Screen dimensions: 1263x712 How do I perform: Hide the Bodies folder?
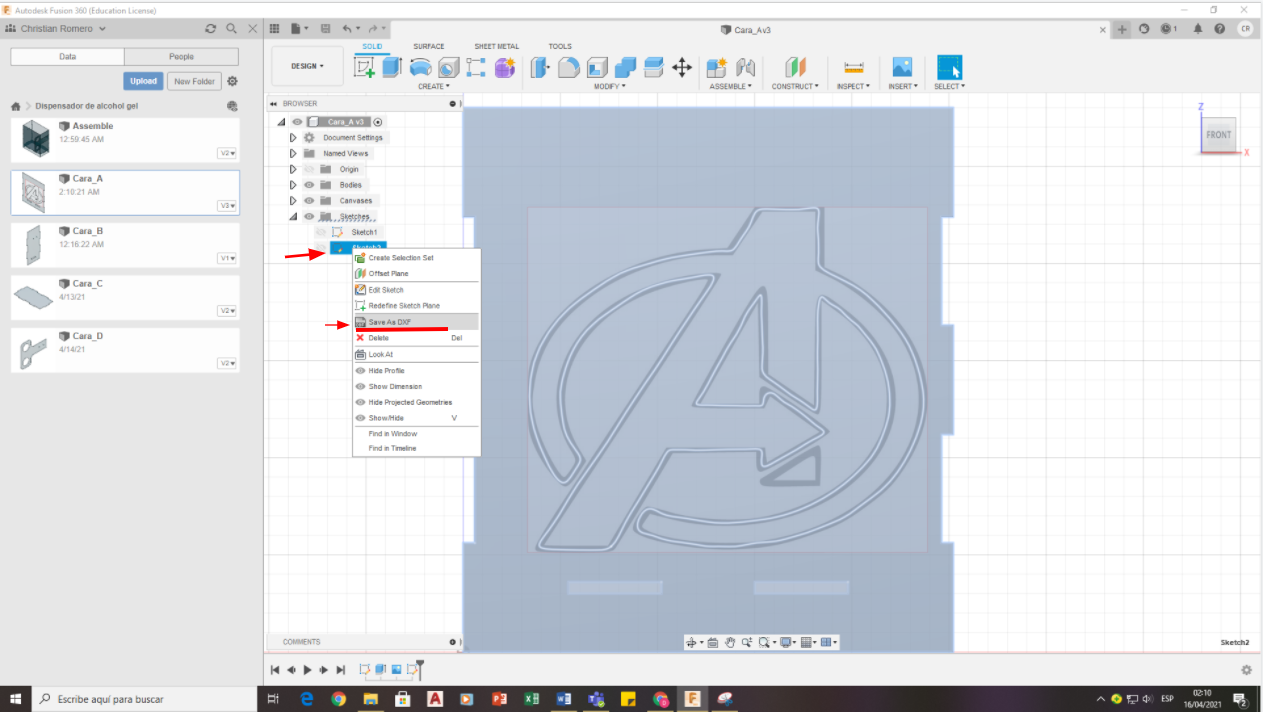point(309,185)
